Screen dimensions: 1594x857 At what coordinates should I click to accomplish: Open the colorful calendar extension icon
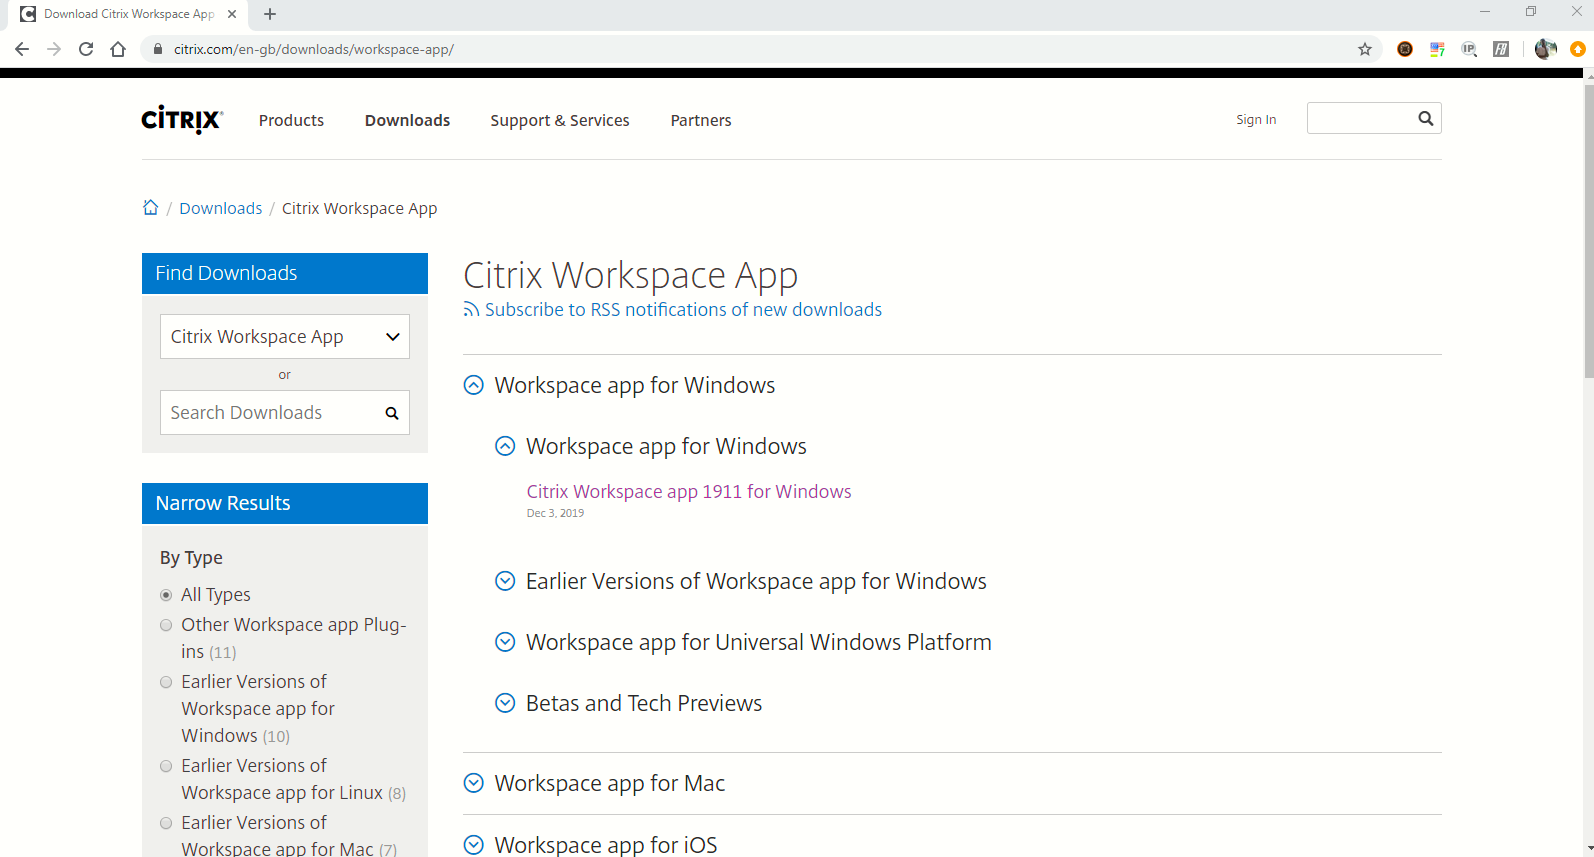[1437, 49]
